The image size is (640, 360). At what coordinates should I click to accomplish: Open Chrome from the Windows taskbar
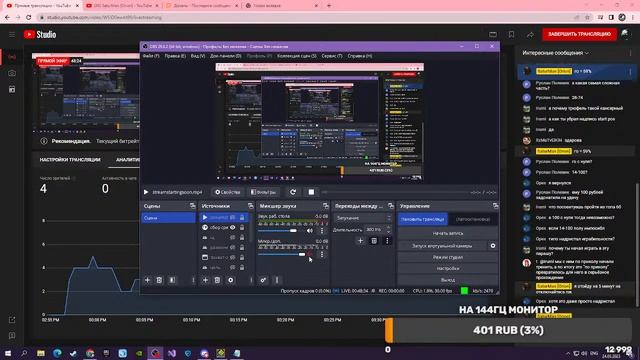90,353
